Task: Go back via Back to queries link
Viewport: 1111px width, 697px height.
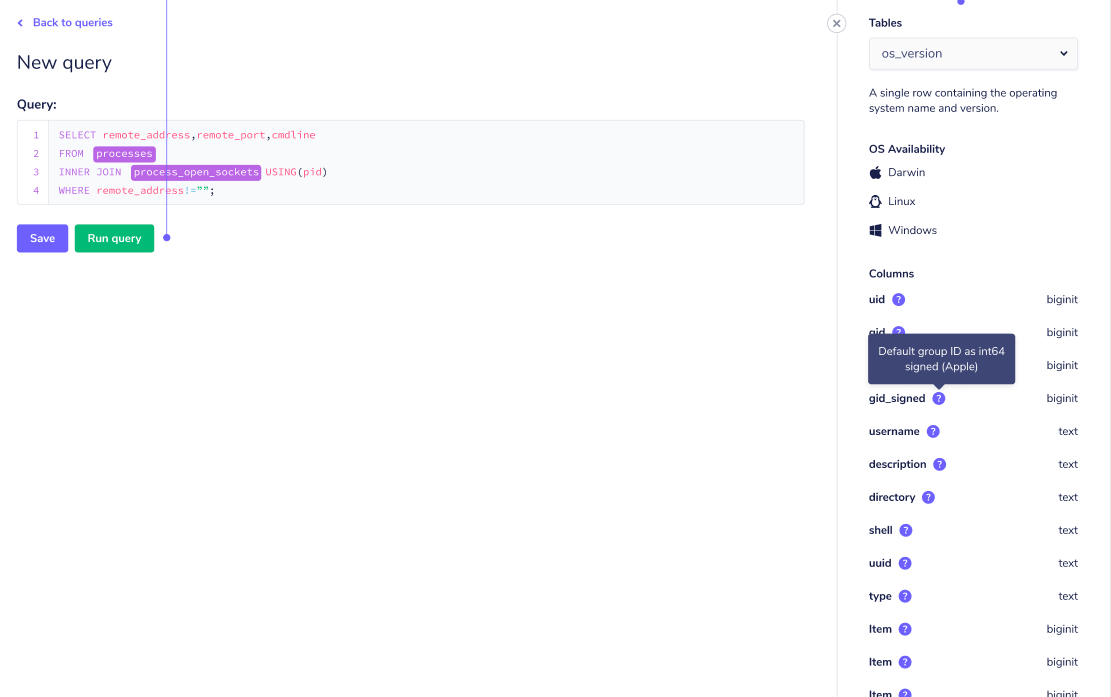Action: click(72, 23)
